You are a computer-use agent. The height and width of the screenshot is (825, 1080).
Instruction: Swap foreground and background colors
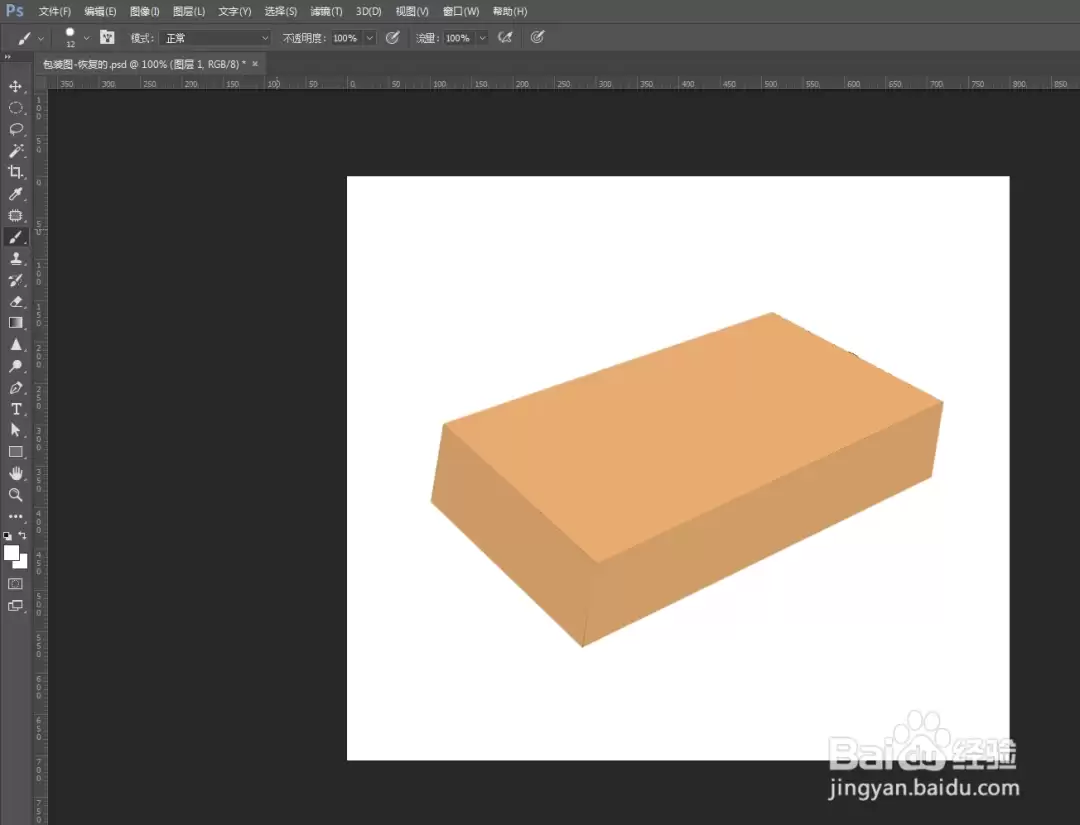[x=23, y=535]
